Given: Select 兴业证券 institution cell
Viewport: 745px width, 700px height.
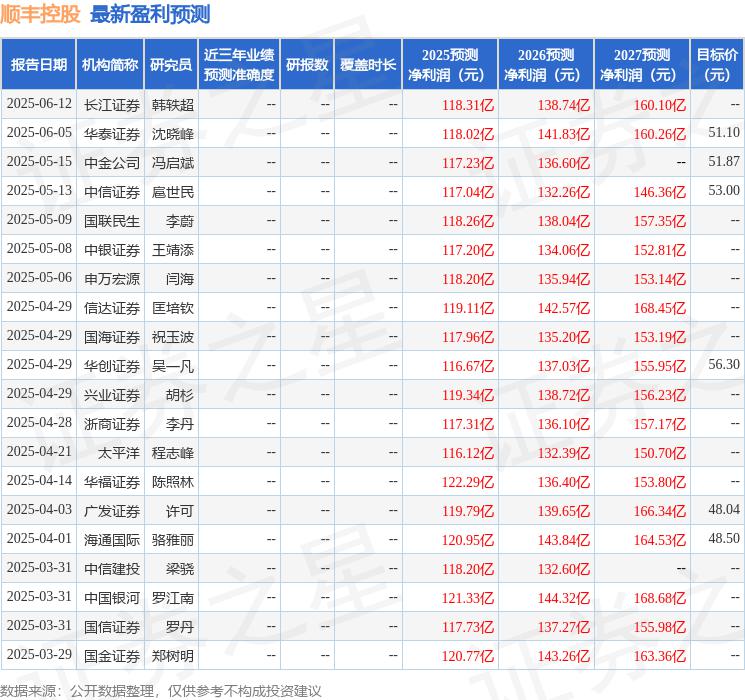Looking at the screenshot, I should [112, 395].
